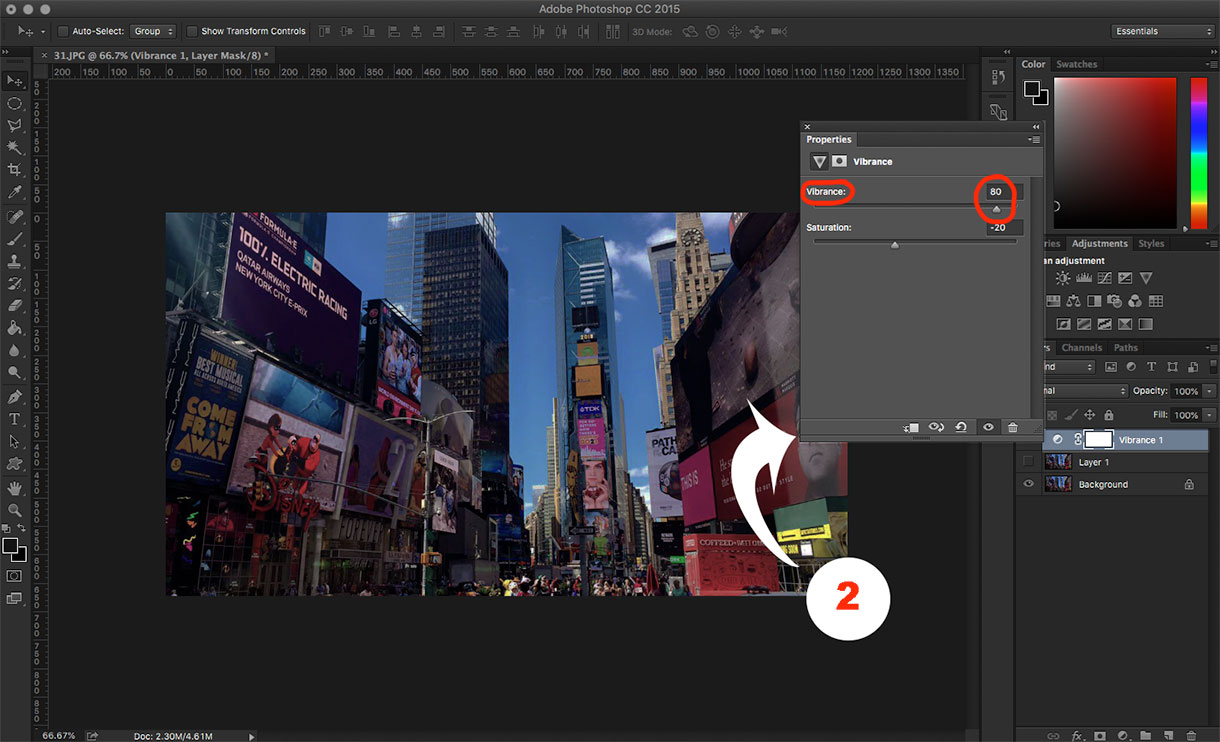Screen dimensions: 1220x742
Task: Expand the layer Opacity dropdown arrow
Action: pyautogui.click(x=1210, y=391)
